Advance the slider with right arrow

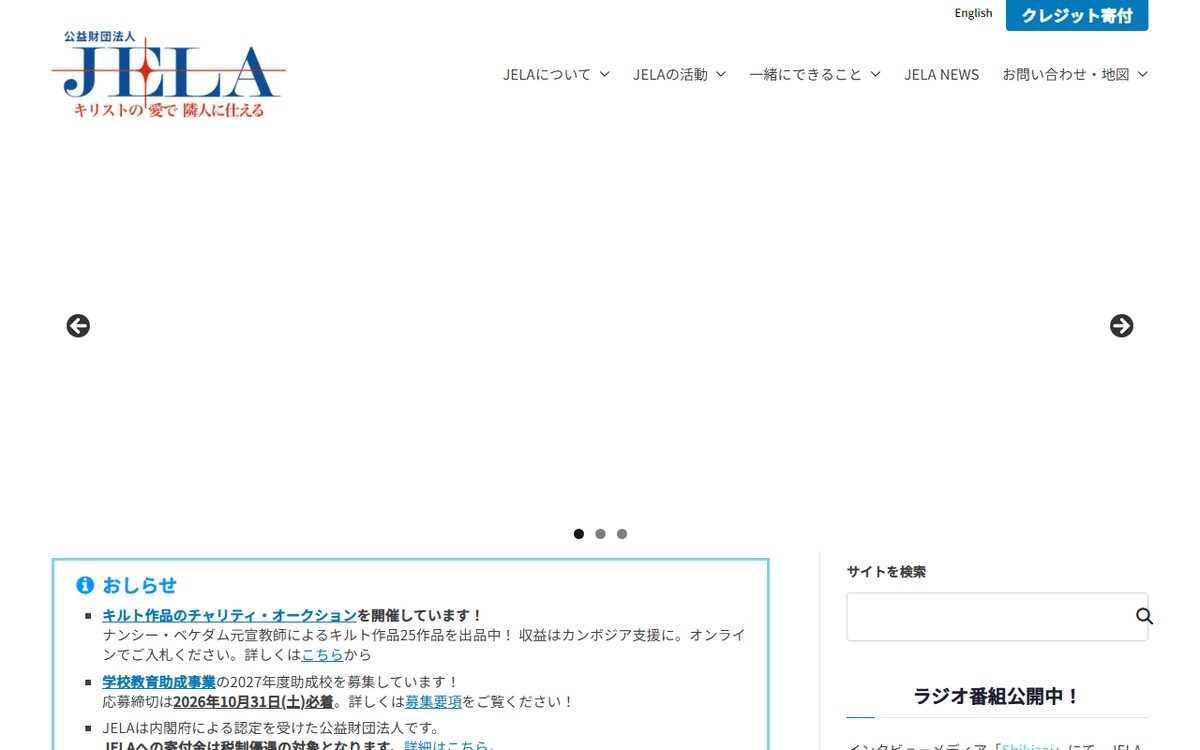click(1122, 326)
